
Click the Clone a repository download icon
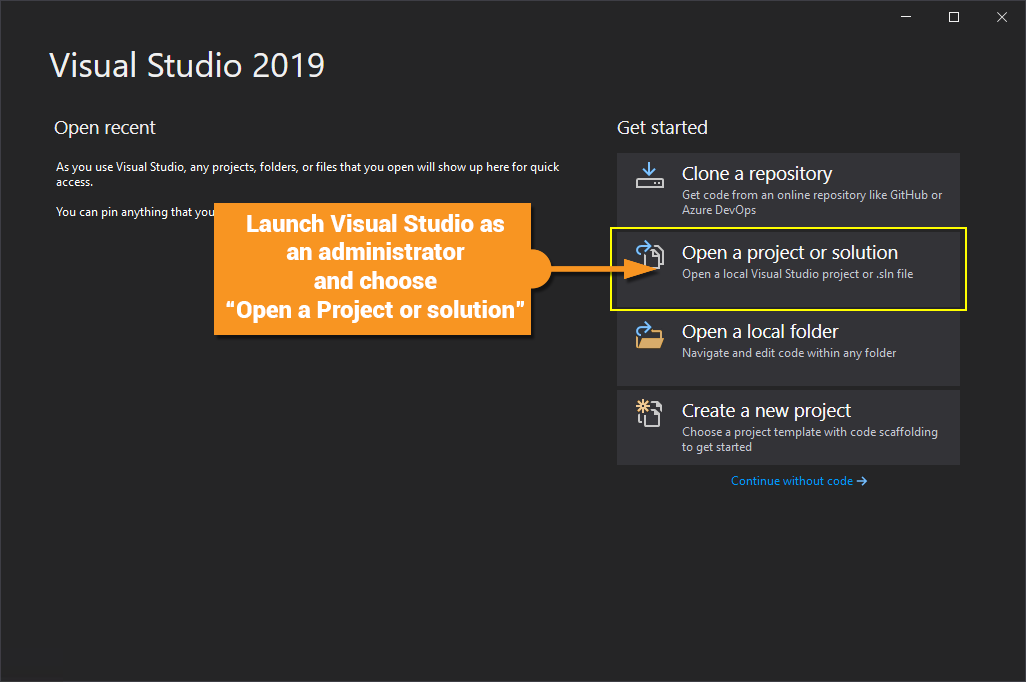pos(649,176)
